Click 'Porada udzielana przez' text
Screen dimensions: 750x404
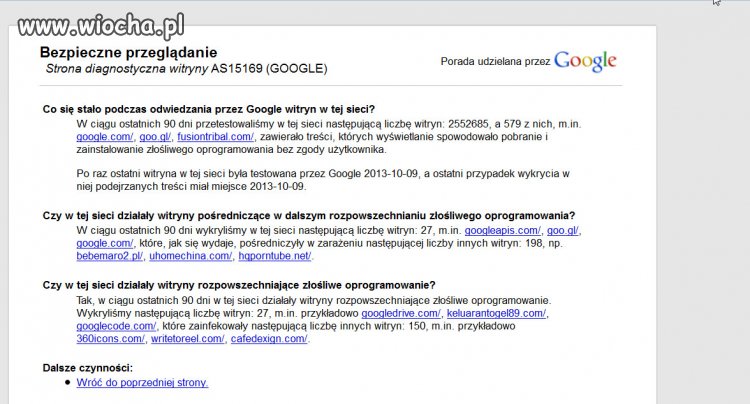point(496,62)
